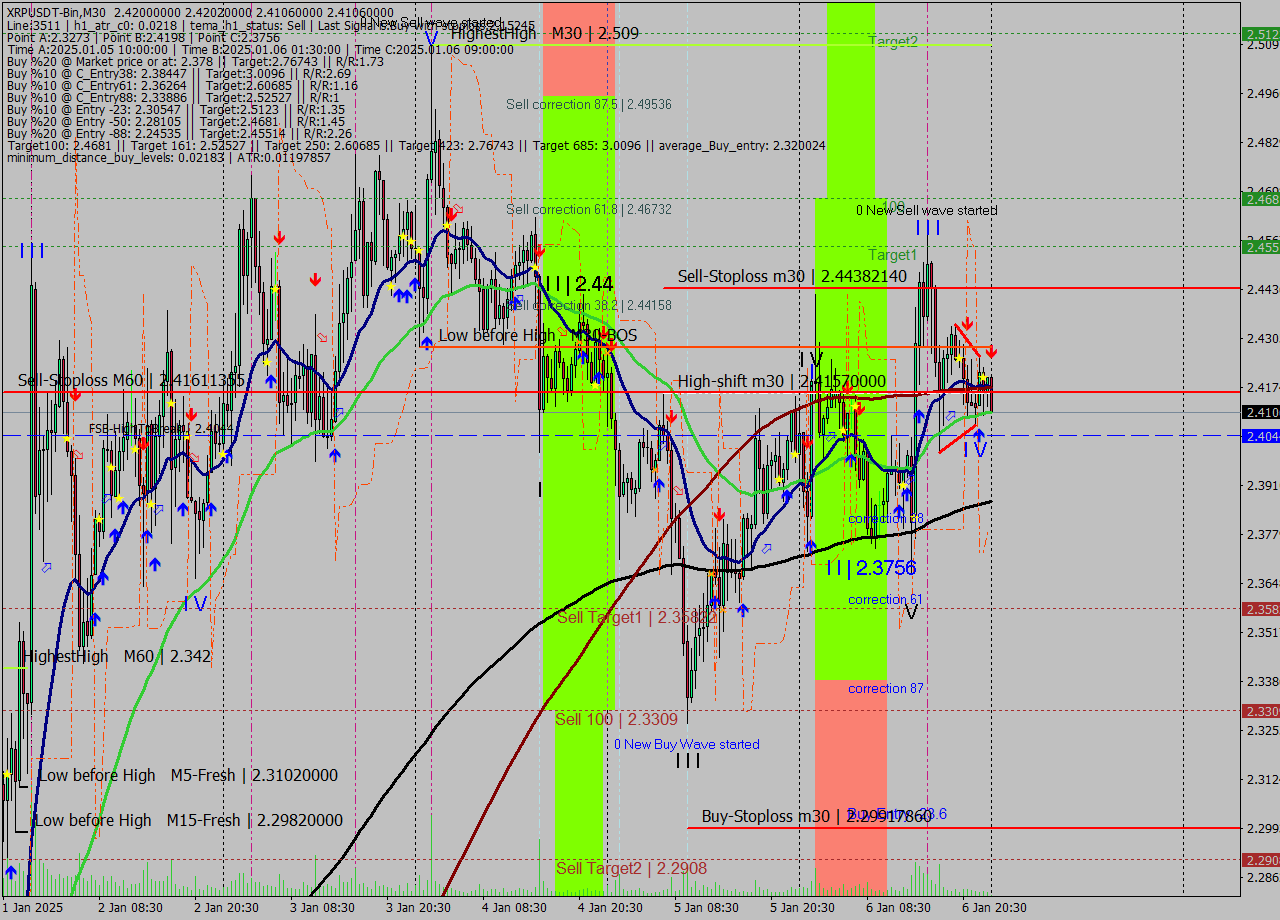Click the green 2.455 price tag
Screen dimensions: 1280x920
[x=1260, y=246]
